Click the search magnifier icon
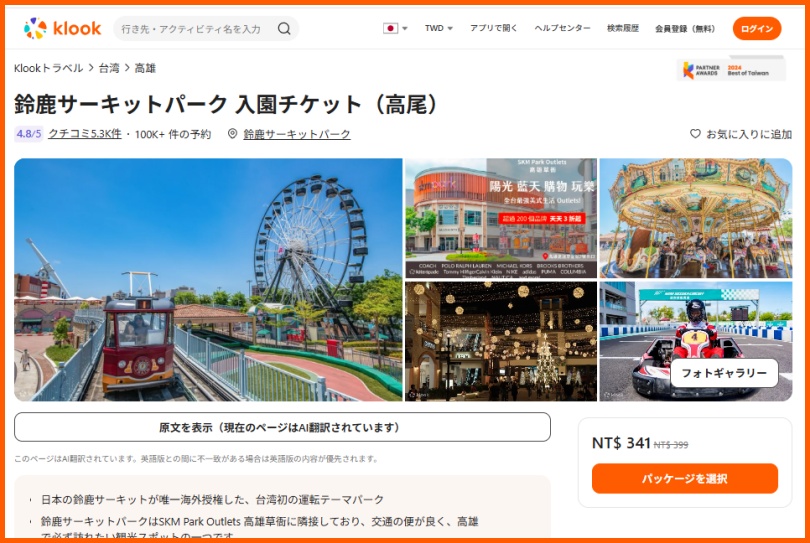810x543 pixels. 284,28
